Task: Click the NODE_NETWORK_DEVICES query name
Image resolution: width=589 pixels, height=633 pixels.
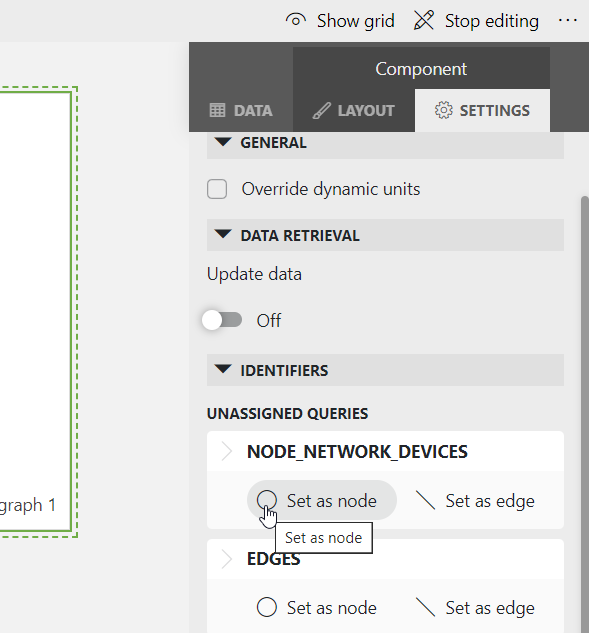Action: (357, 451)
